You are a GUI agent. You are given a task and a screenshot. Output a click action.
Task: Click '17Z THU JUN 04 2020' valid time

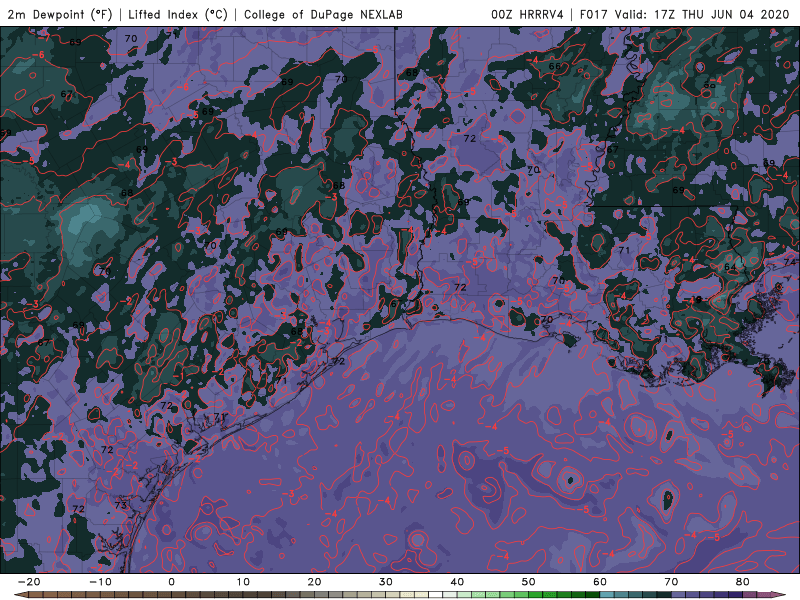coord(721,14)
